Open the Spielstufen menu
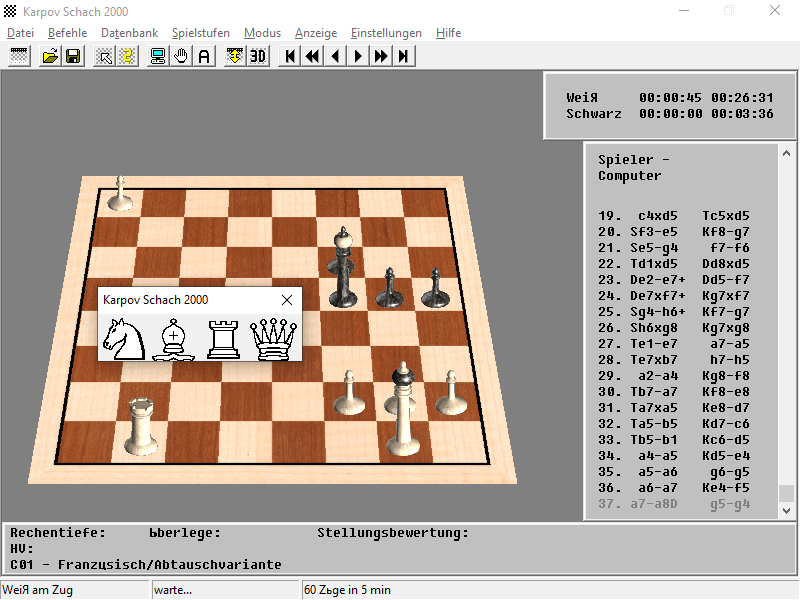This screenshot has height=600, width=800. [x=201, y=33]
